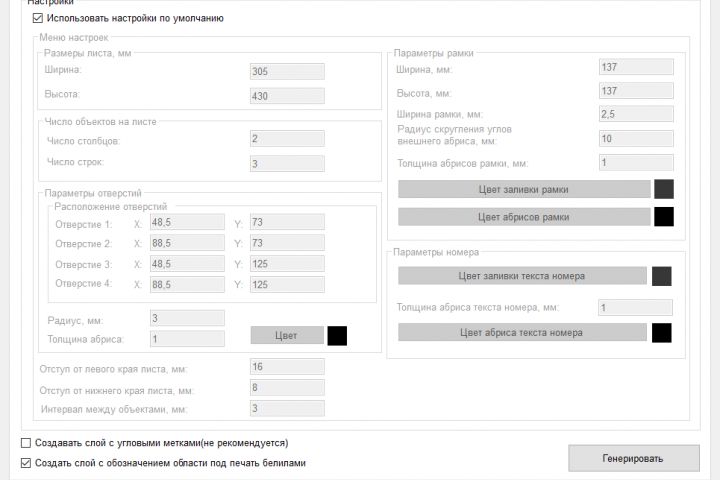720x480 pixels.
Task: Click black swatch beside 'Цвет абриса текста номера'
Action: (661, 333)
